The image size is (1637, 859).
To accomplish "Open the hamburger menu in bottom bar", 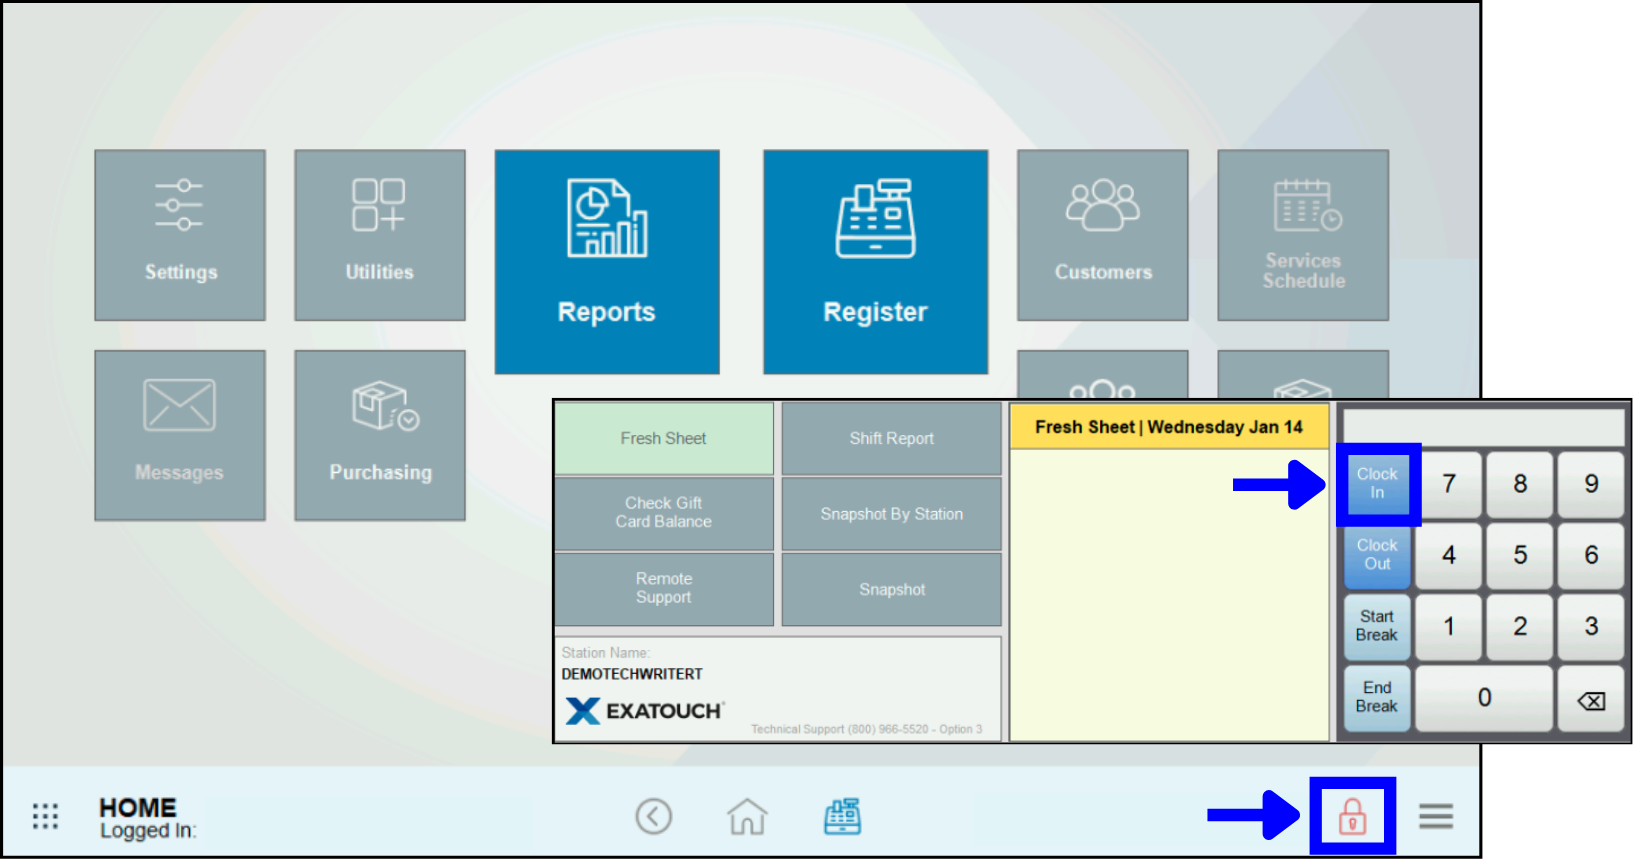I will (x=1435, y=816).
